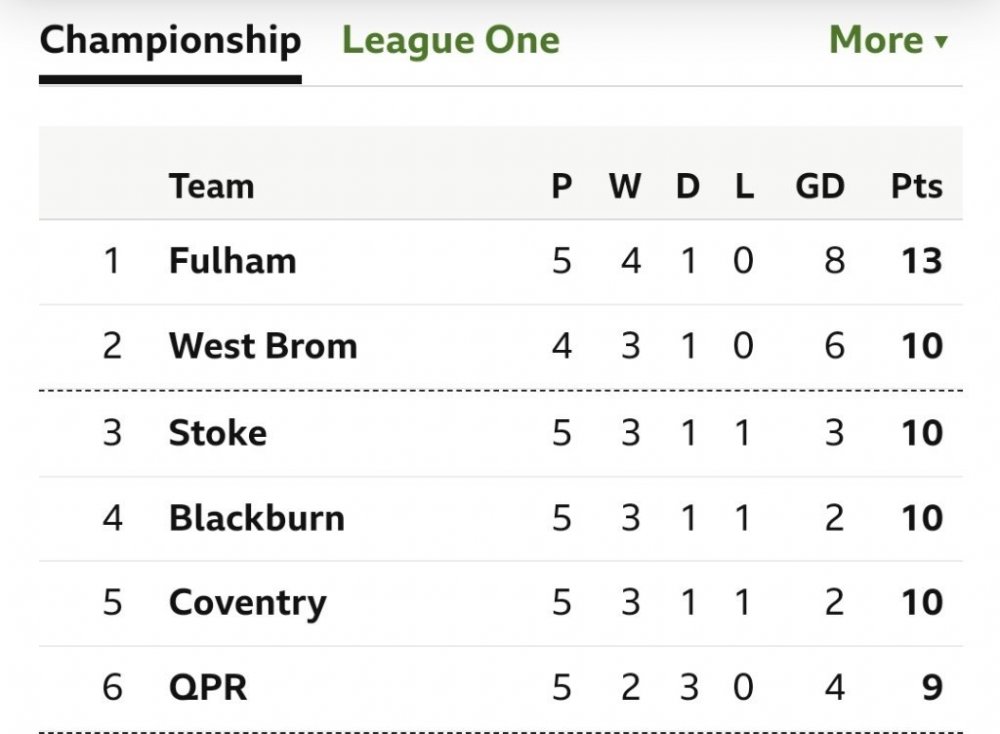Click the P (played) column header
Image resolution: width=1000 pixels, height=734 pixels.
(562, 186)
